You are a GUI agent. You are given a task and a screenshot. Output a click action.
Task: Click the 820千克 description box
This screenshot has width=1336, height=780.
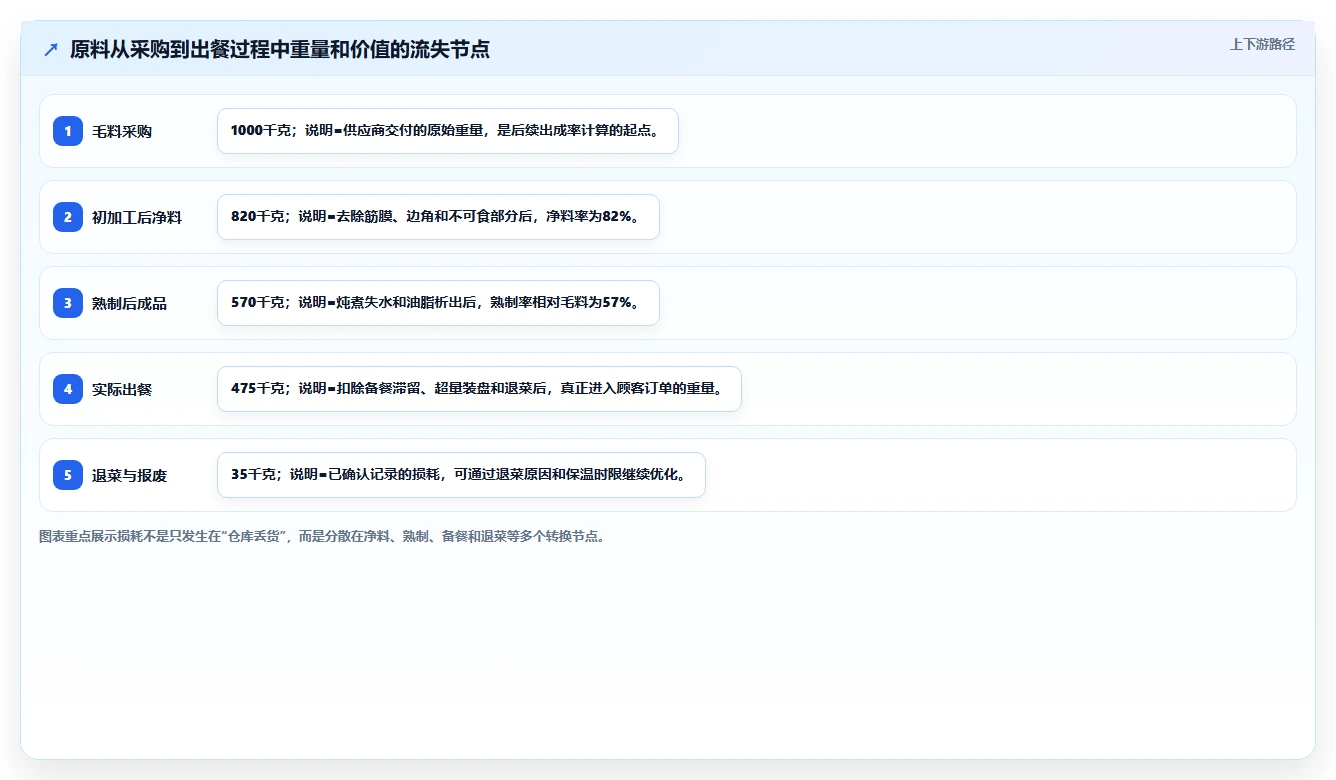pos(438,217)
